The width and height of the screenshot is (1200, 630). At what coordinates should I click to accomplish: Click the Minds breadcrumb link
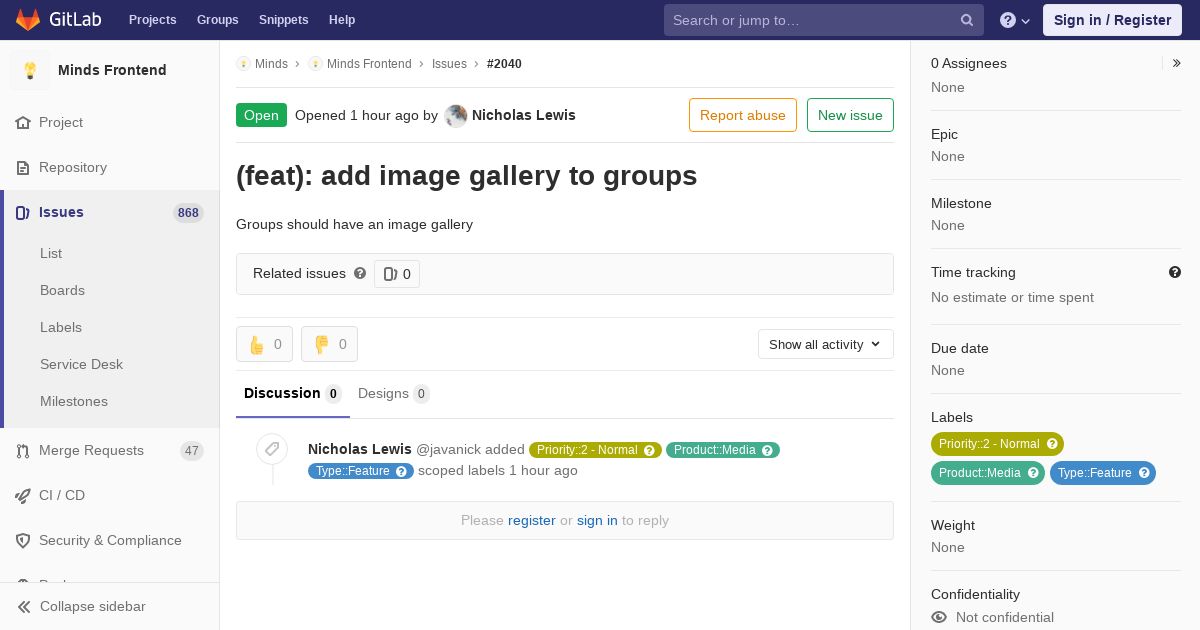271,64
